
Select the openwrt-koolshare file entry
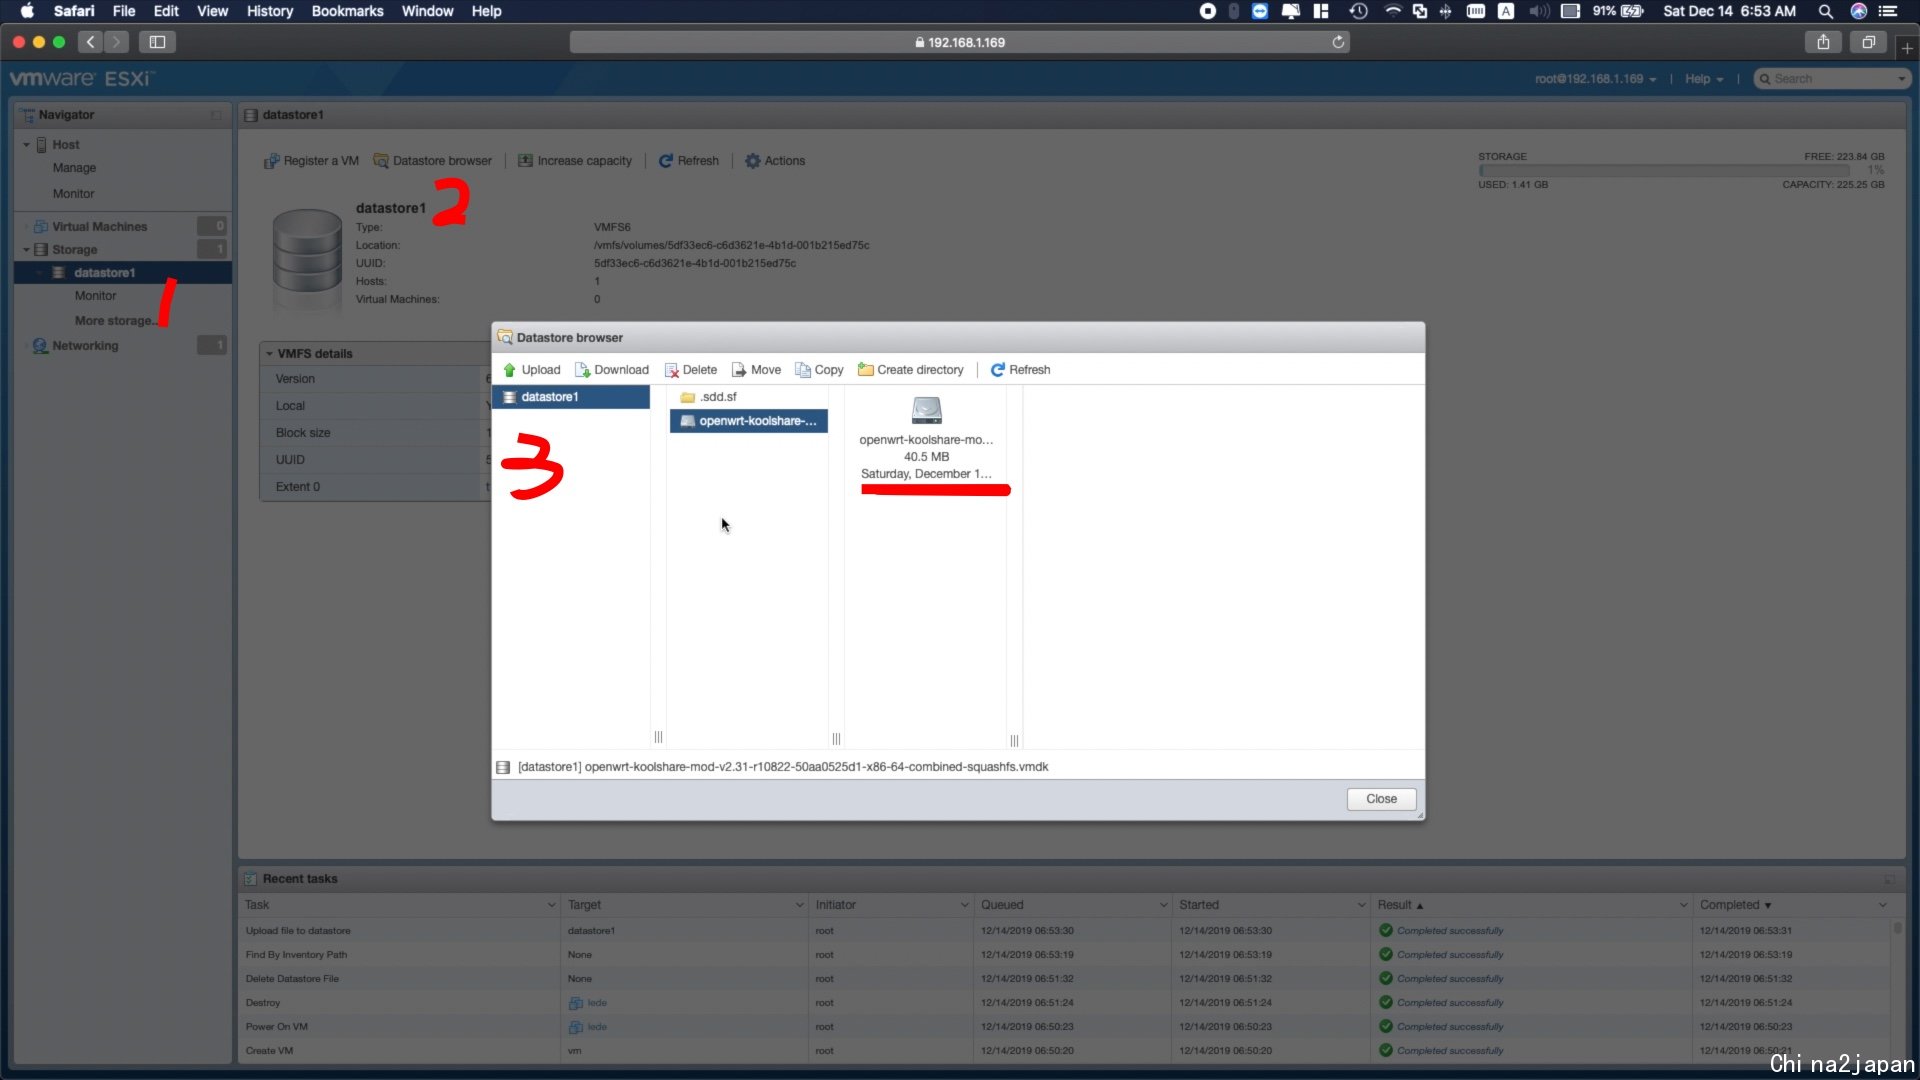click(x=749, y=421)
